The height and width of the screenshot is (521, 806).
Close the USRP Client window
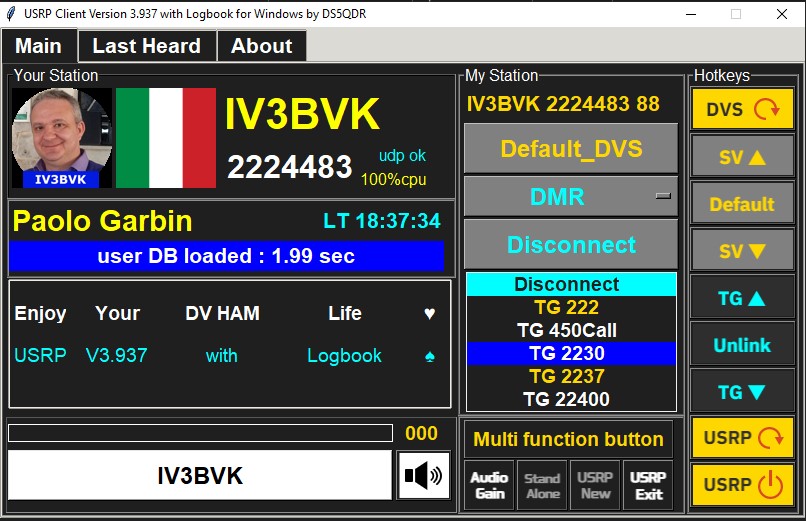coord(782,14)
